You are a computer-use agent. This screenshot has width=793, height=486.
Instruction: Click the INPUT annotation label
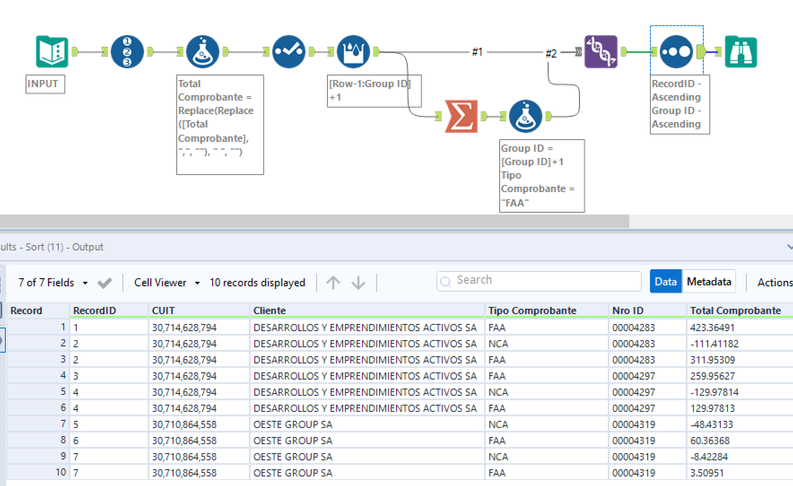click(45, 84)
